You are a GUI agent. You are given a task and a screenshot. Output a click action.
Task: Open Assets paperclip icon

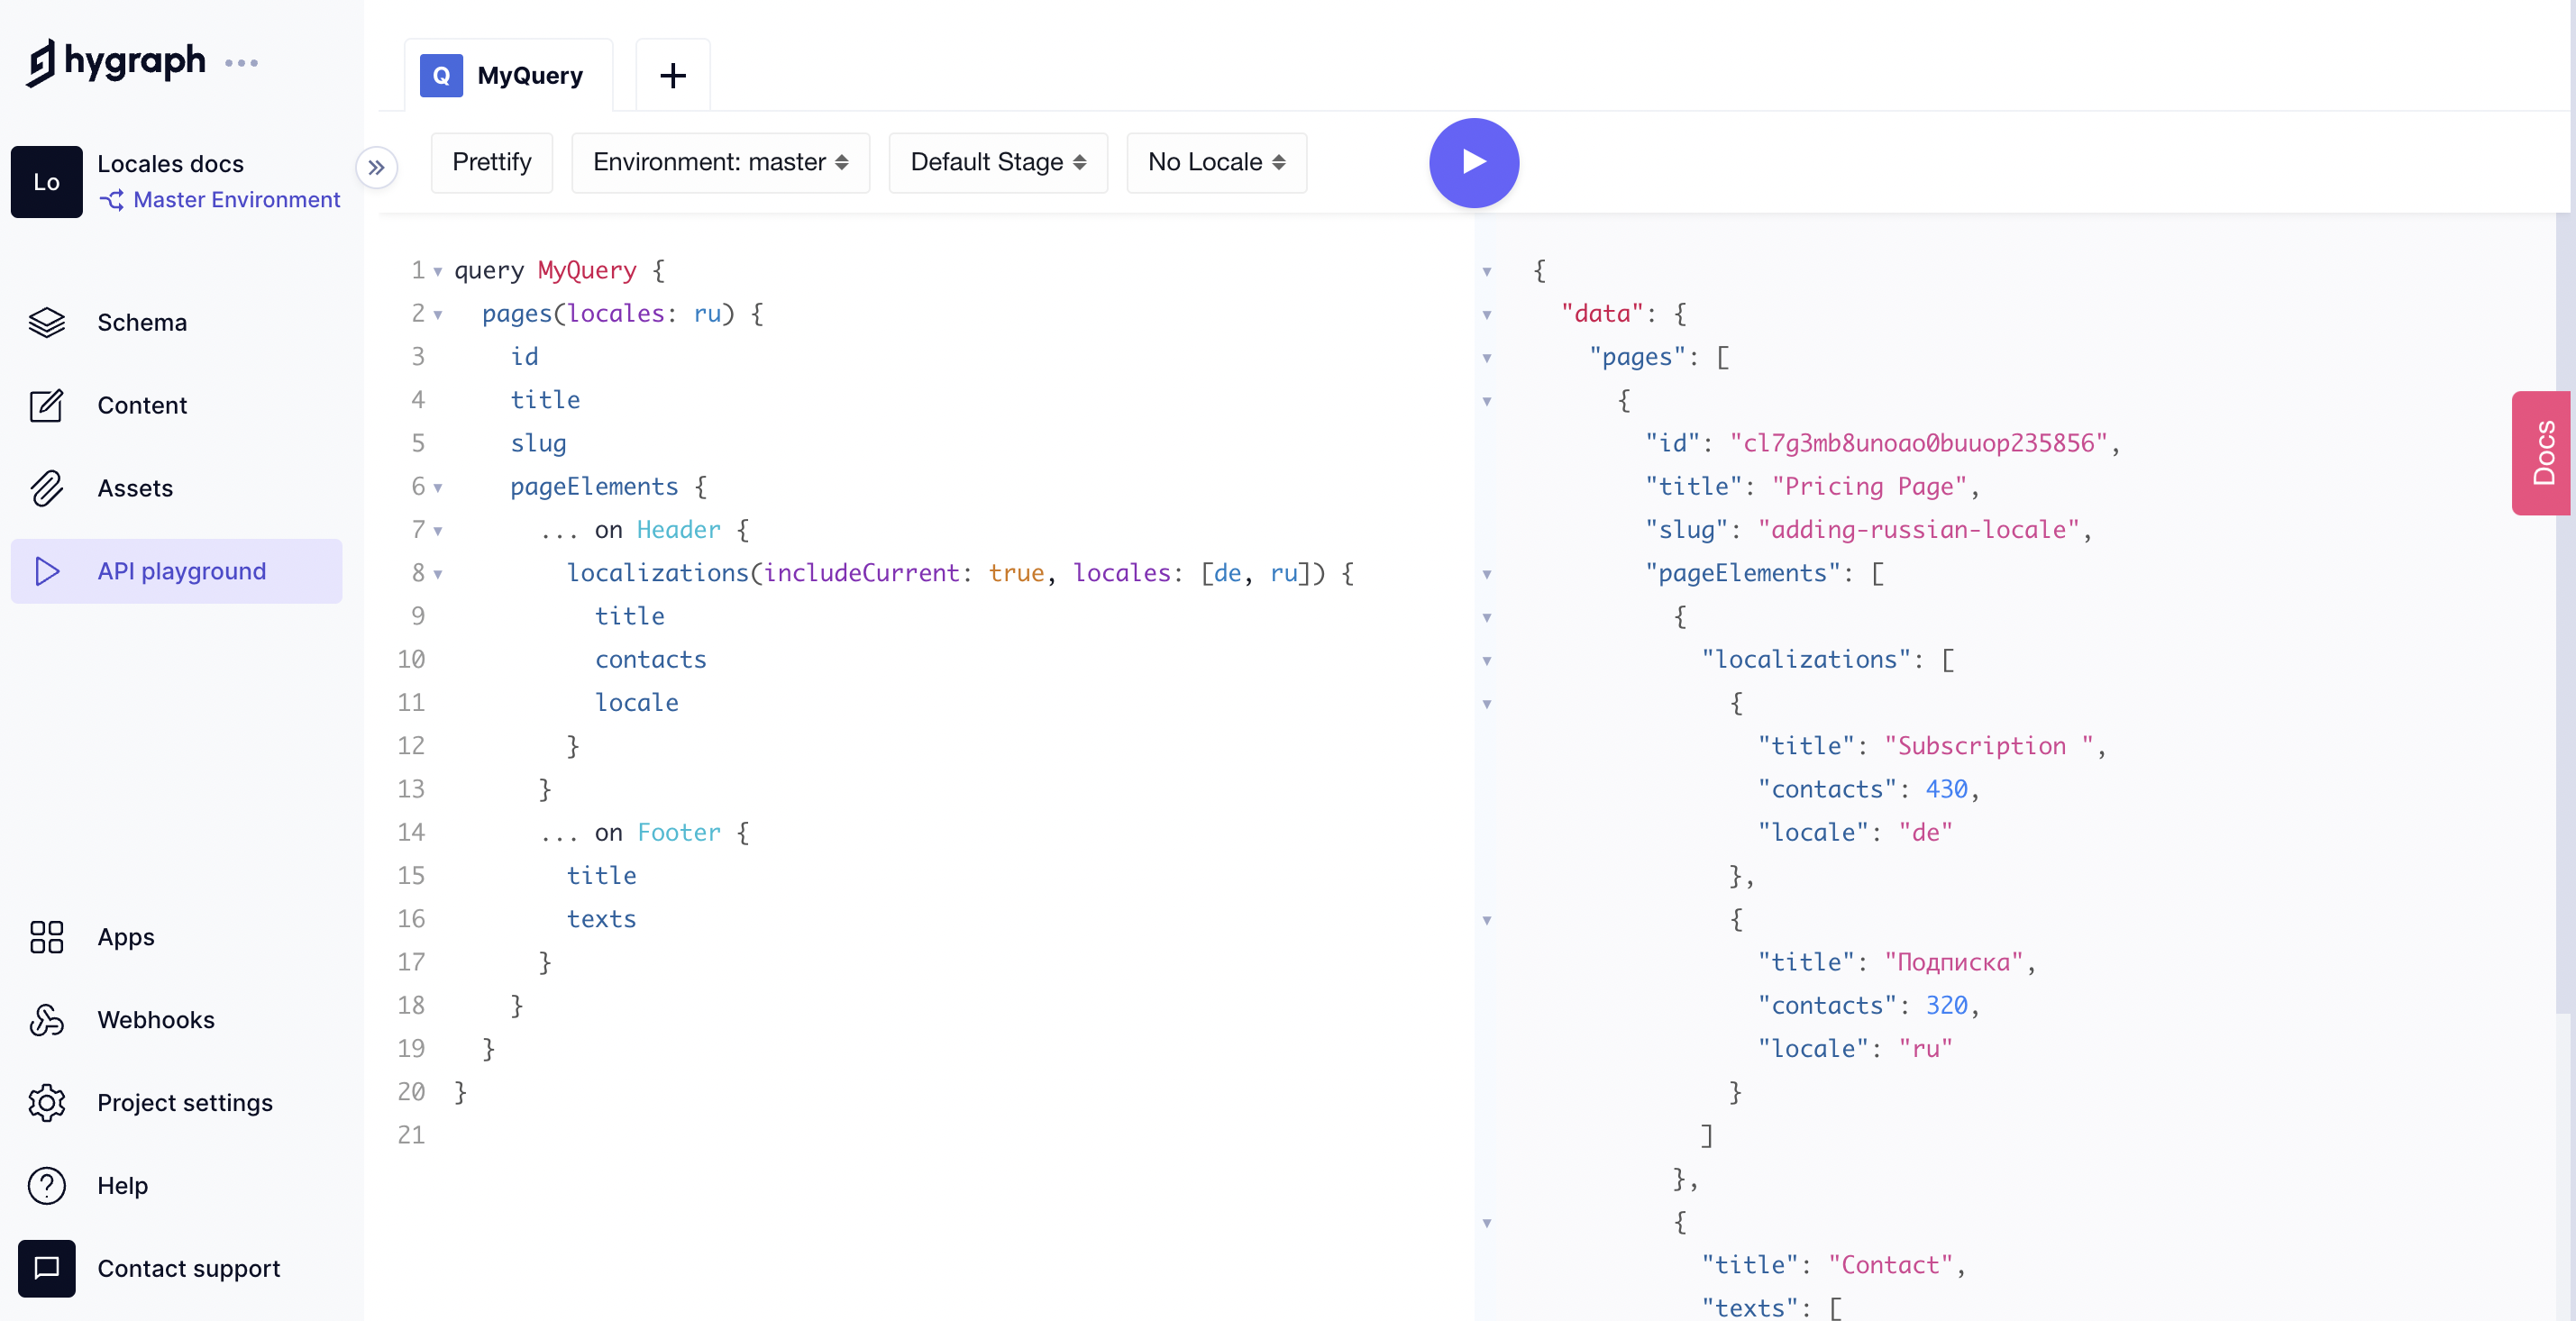click(x=46, y=488)
